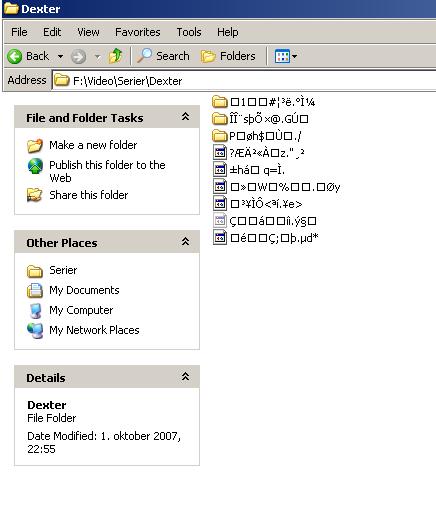Open My Documents link
The image size is (436, 524).
[x=84, y=290]
